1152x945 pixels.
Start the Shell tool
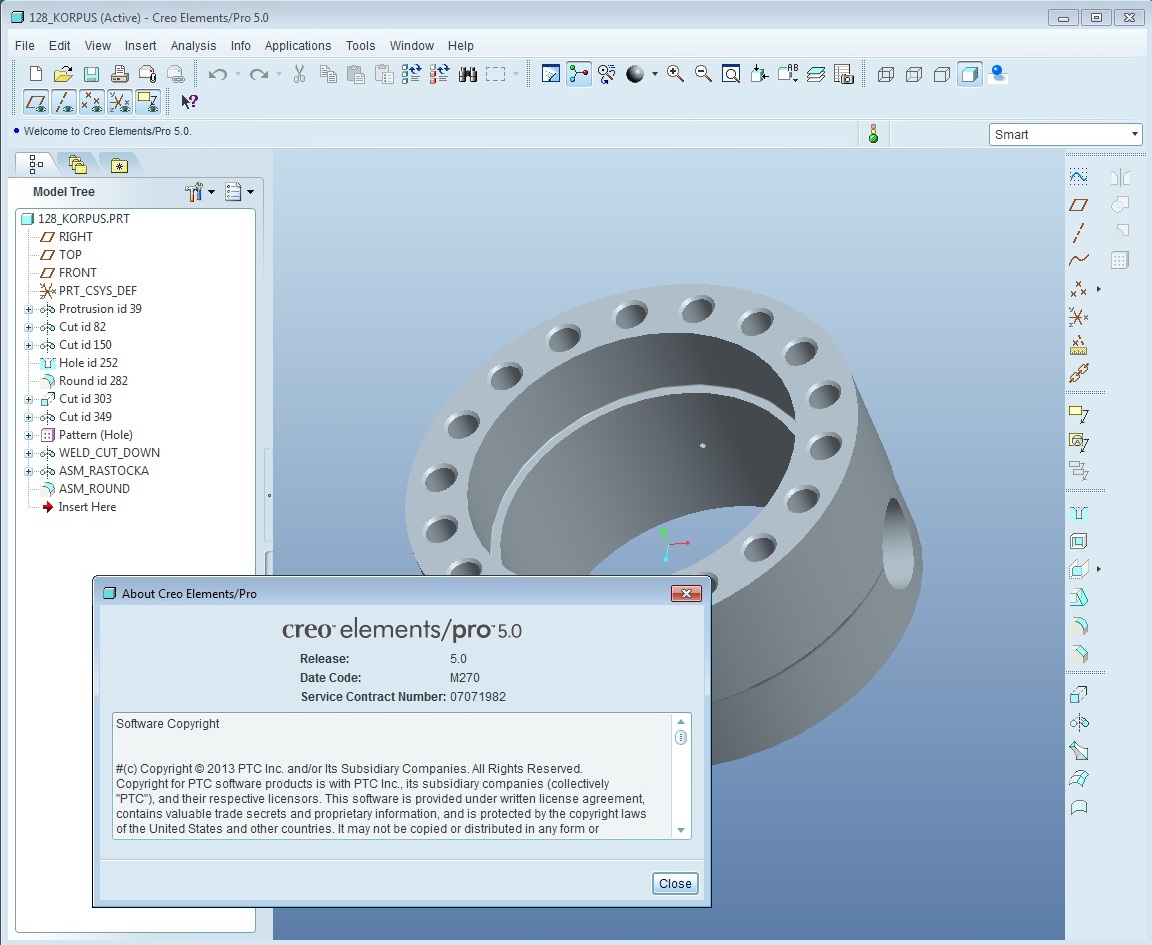point(1079,542)
